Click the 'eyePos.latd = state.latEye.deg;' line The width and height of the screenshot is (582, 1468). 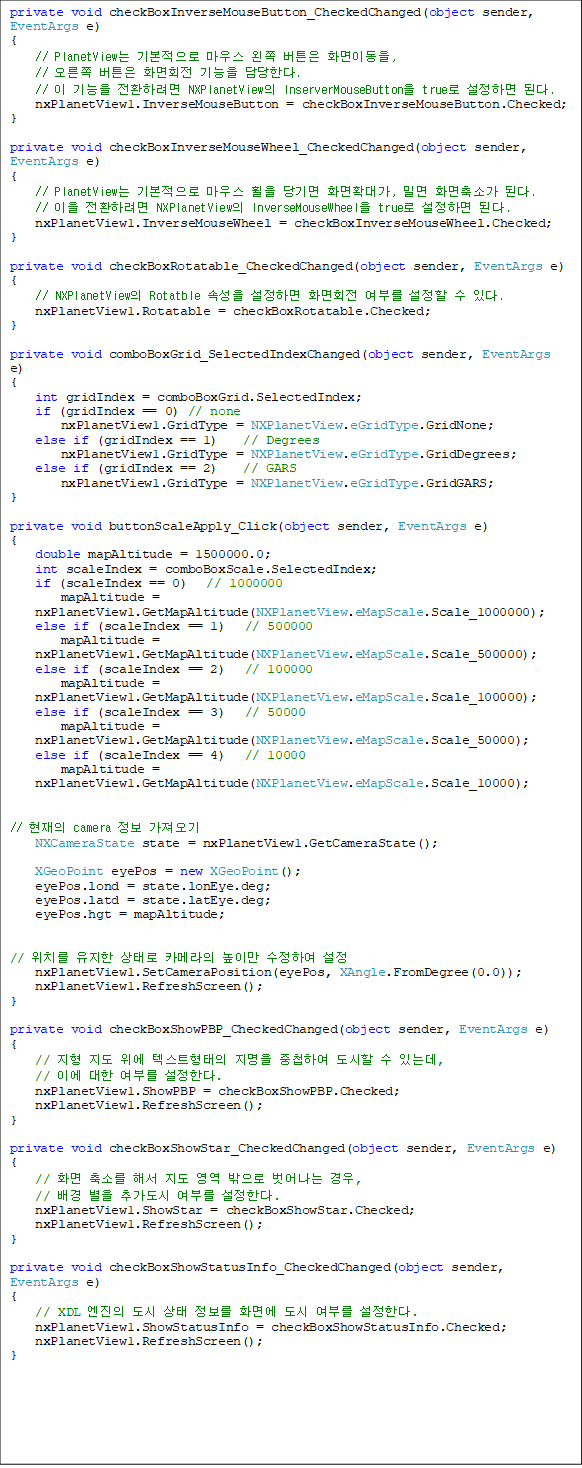pyautogui.click(x=153, y=900)
